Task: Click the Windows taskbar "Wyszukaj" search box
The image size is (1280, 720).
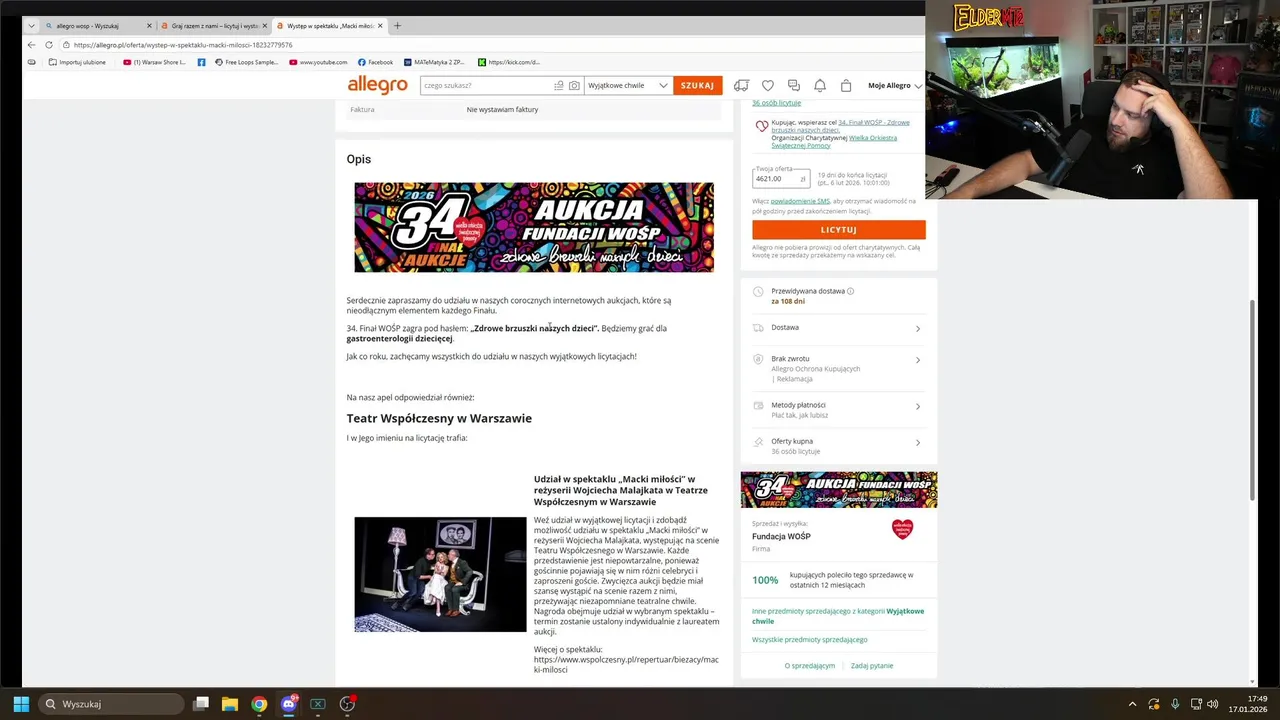Action: [112, 704]
